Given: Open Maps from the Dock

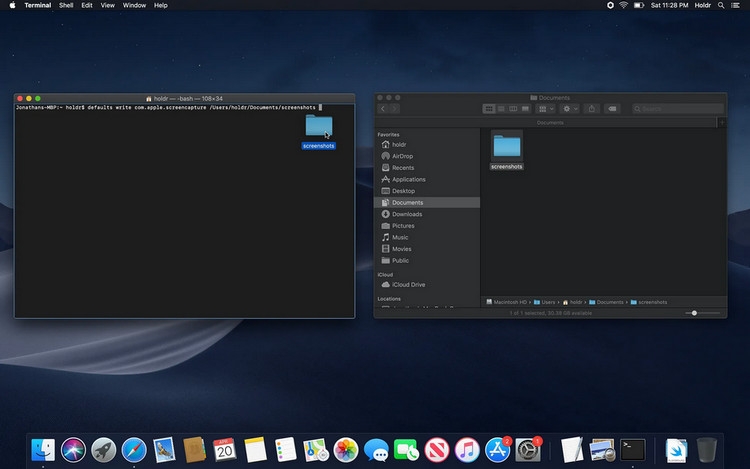Looking at the screenshot, I should 316,450.
